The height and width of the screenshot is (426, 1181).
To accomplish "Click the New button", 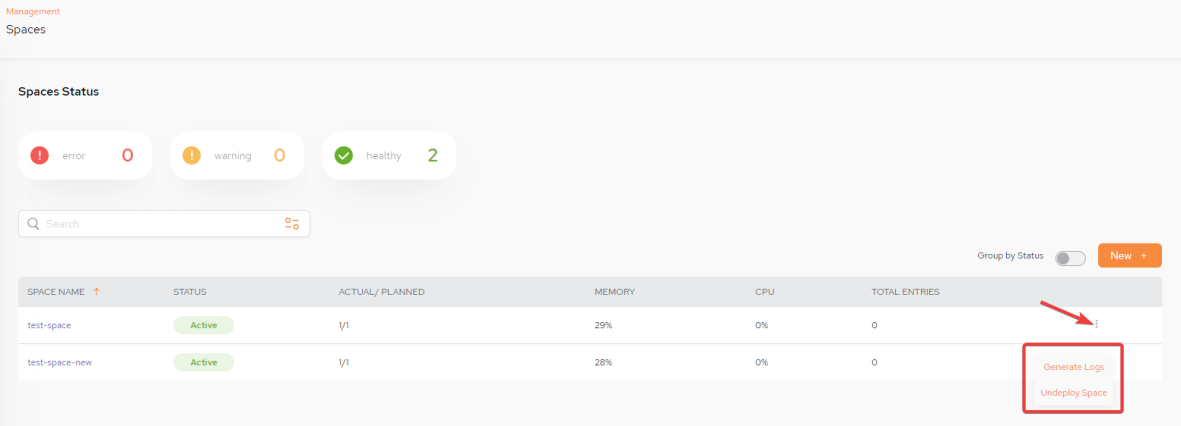I will (x=1129, y=255).
